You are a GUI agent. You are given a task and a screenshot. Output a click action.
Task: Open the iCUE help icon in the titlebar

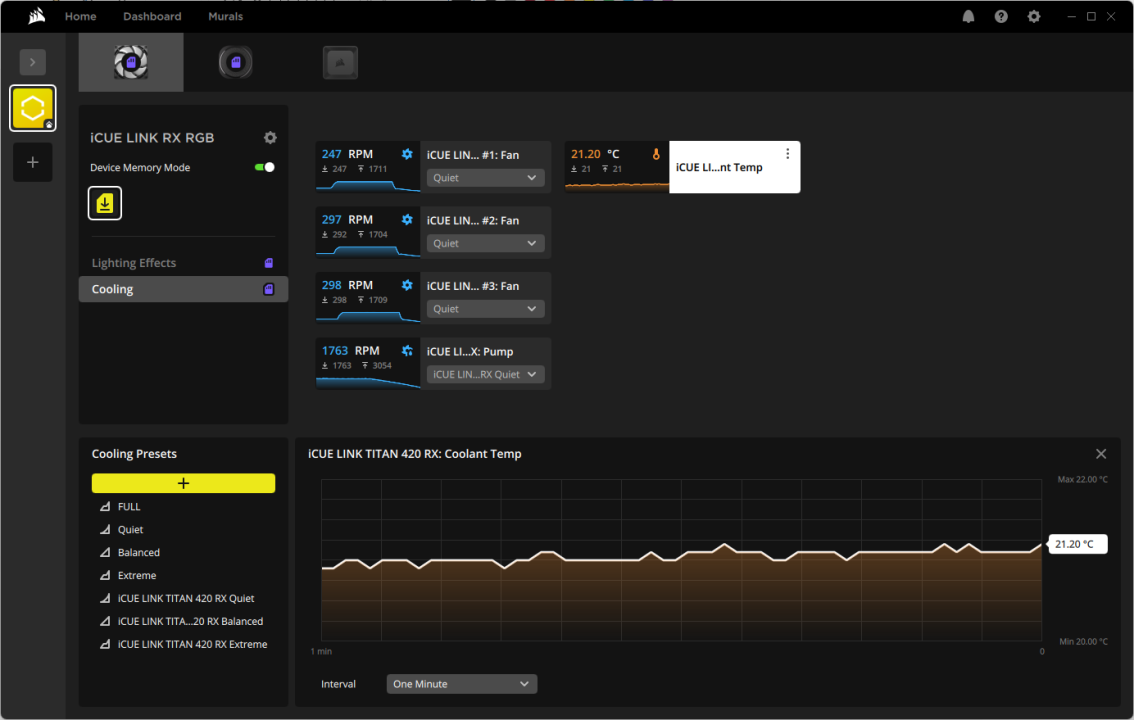point(1001,16)
